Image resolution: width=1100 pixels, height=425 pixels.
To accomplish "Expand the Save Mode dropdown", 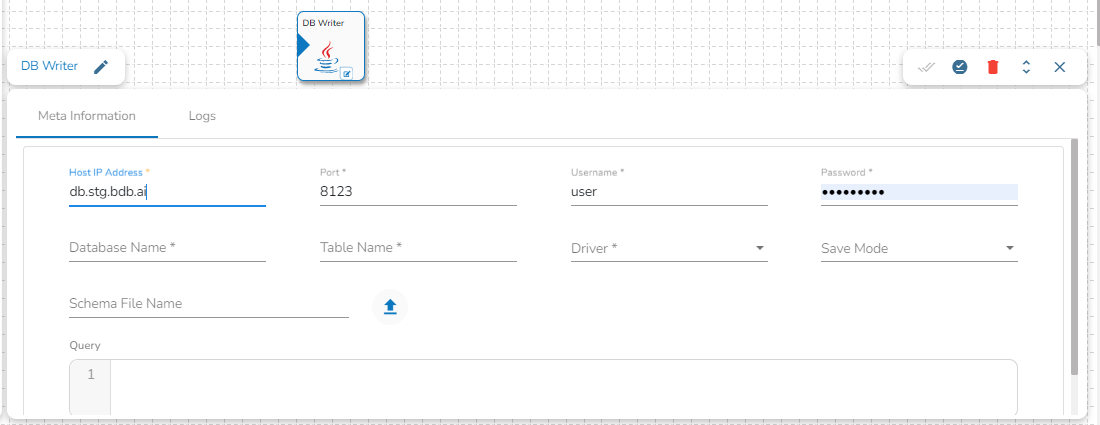I will pos(918,248).
